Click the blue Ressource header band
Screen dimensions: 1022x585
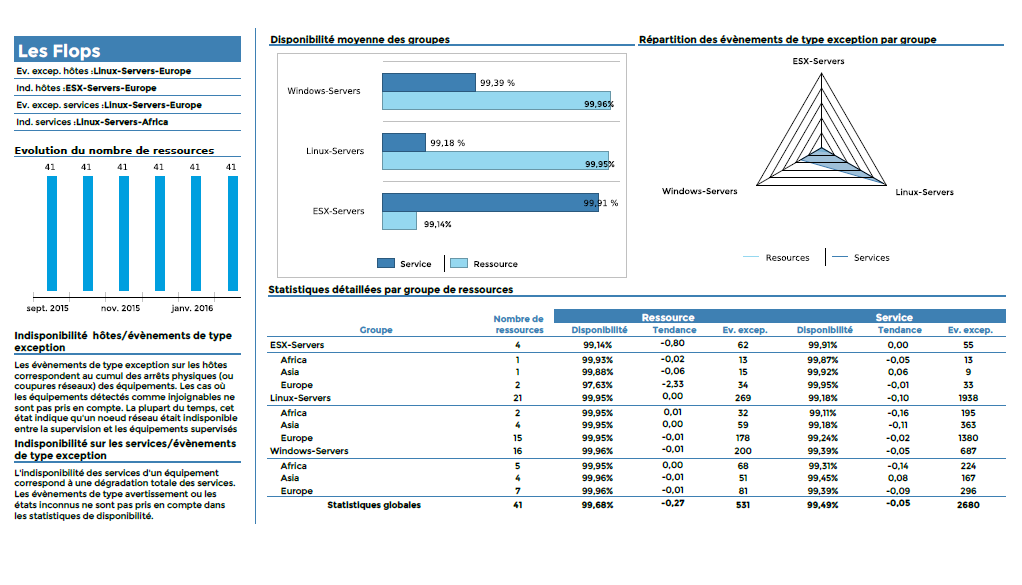pyautogui.click(x=667, y=317)
